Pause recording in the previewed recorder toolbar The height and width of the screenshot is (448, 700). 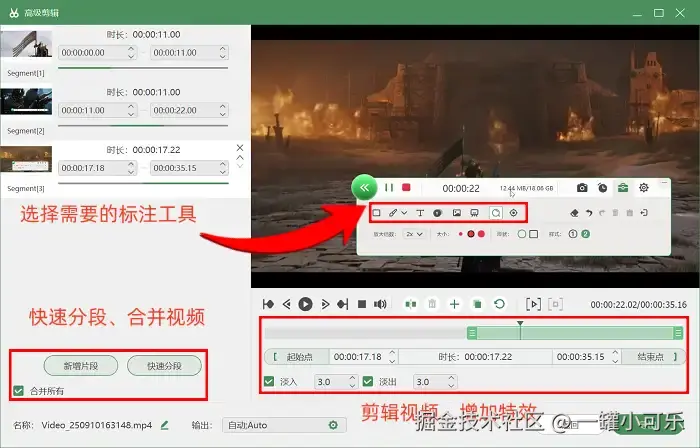tap(389, 188)
